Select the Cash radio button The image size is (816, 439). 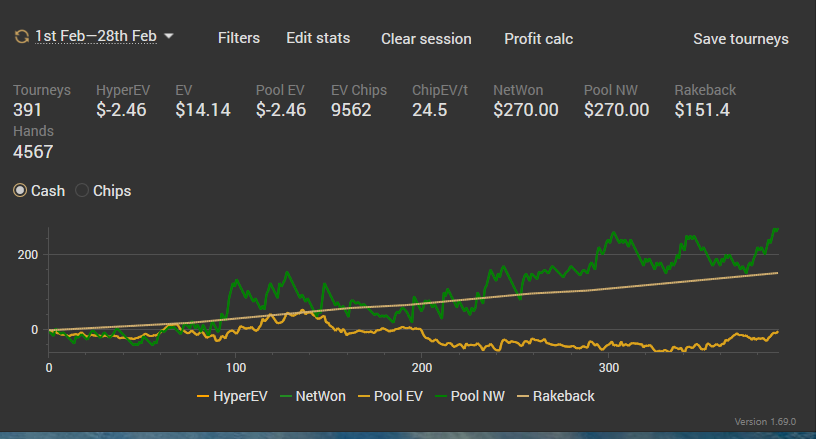pos(20,190)
